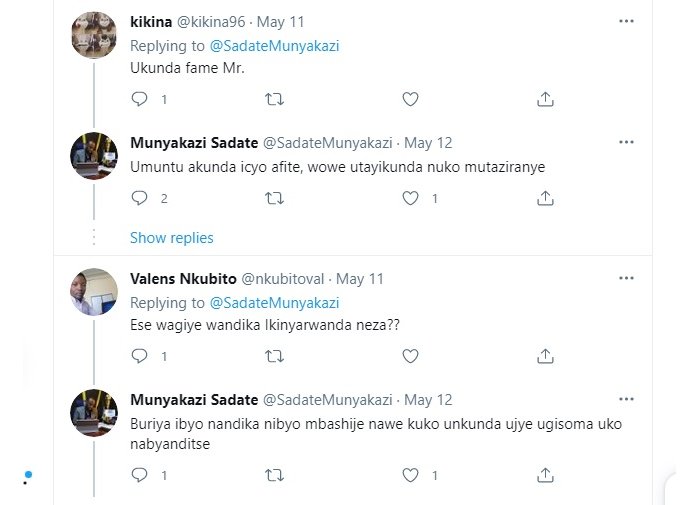Reply to kikina's tweet

point(140,99)
